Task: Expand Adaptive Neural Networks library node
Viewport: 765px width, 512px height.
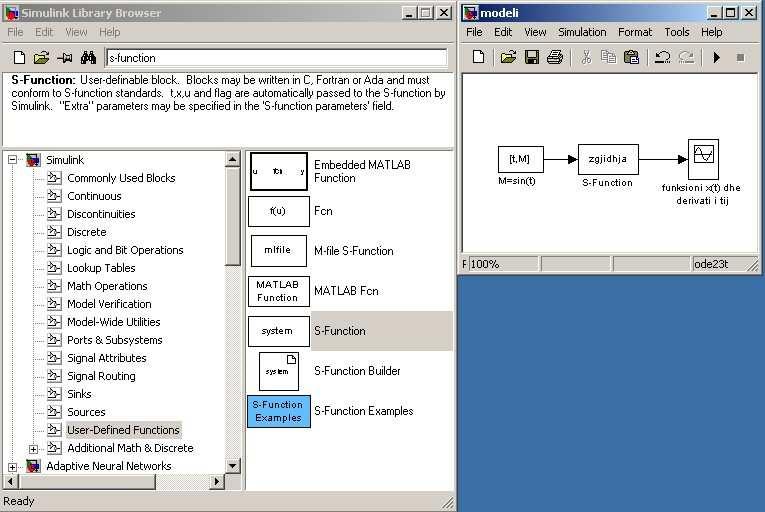Action: pos(12,467)
